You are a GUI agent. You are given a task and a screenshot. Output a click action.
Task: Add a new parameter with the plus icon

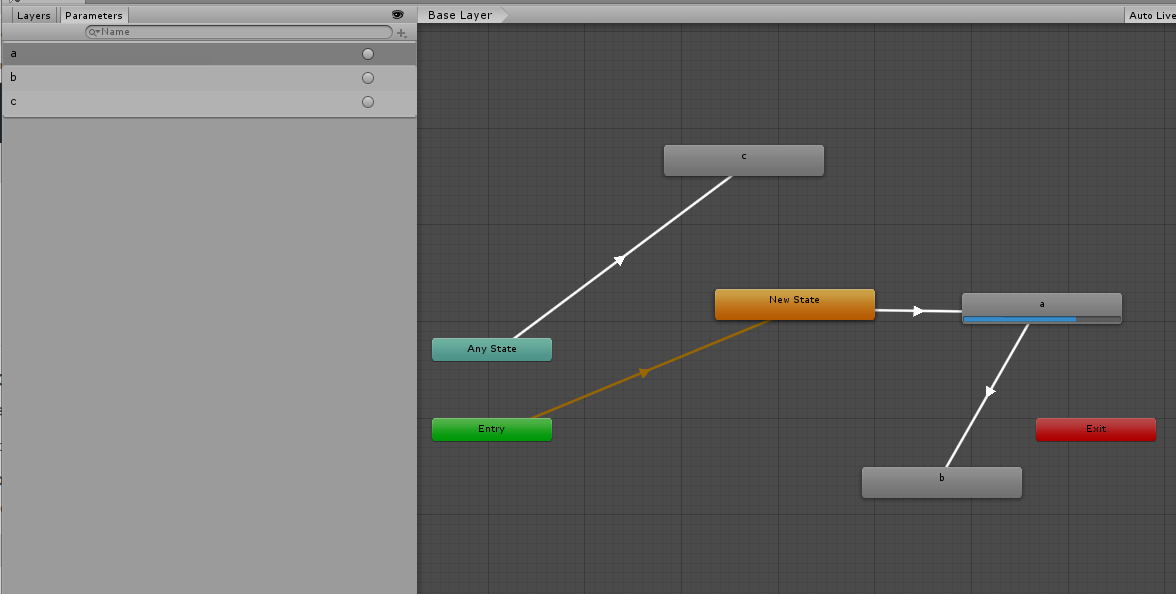[x=401, y=32]
